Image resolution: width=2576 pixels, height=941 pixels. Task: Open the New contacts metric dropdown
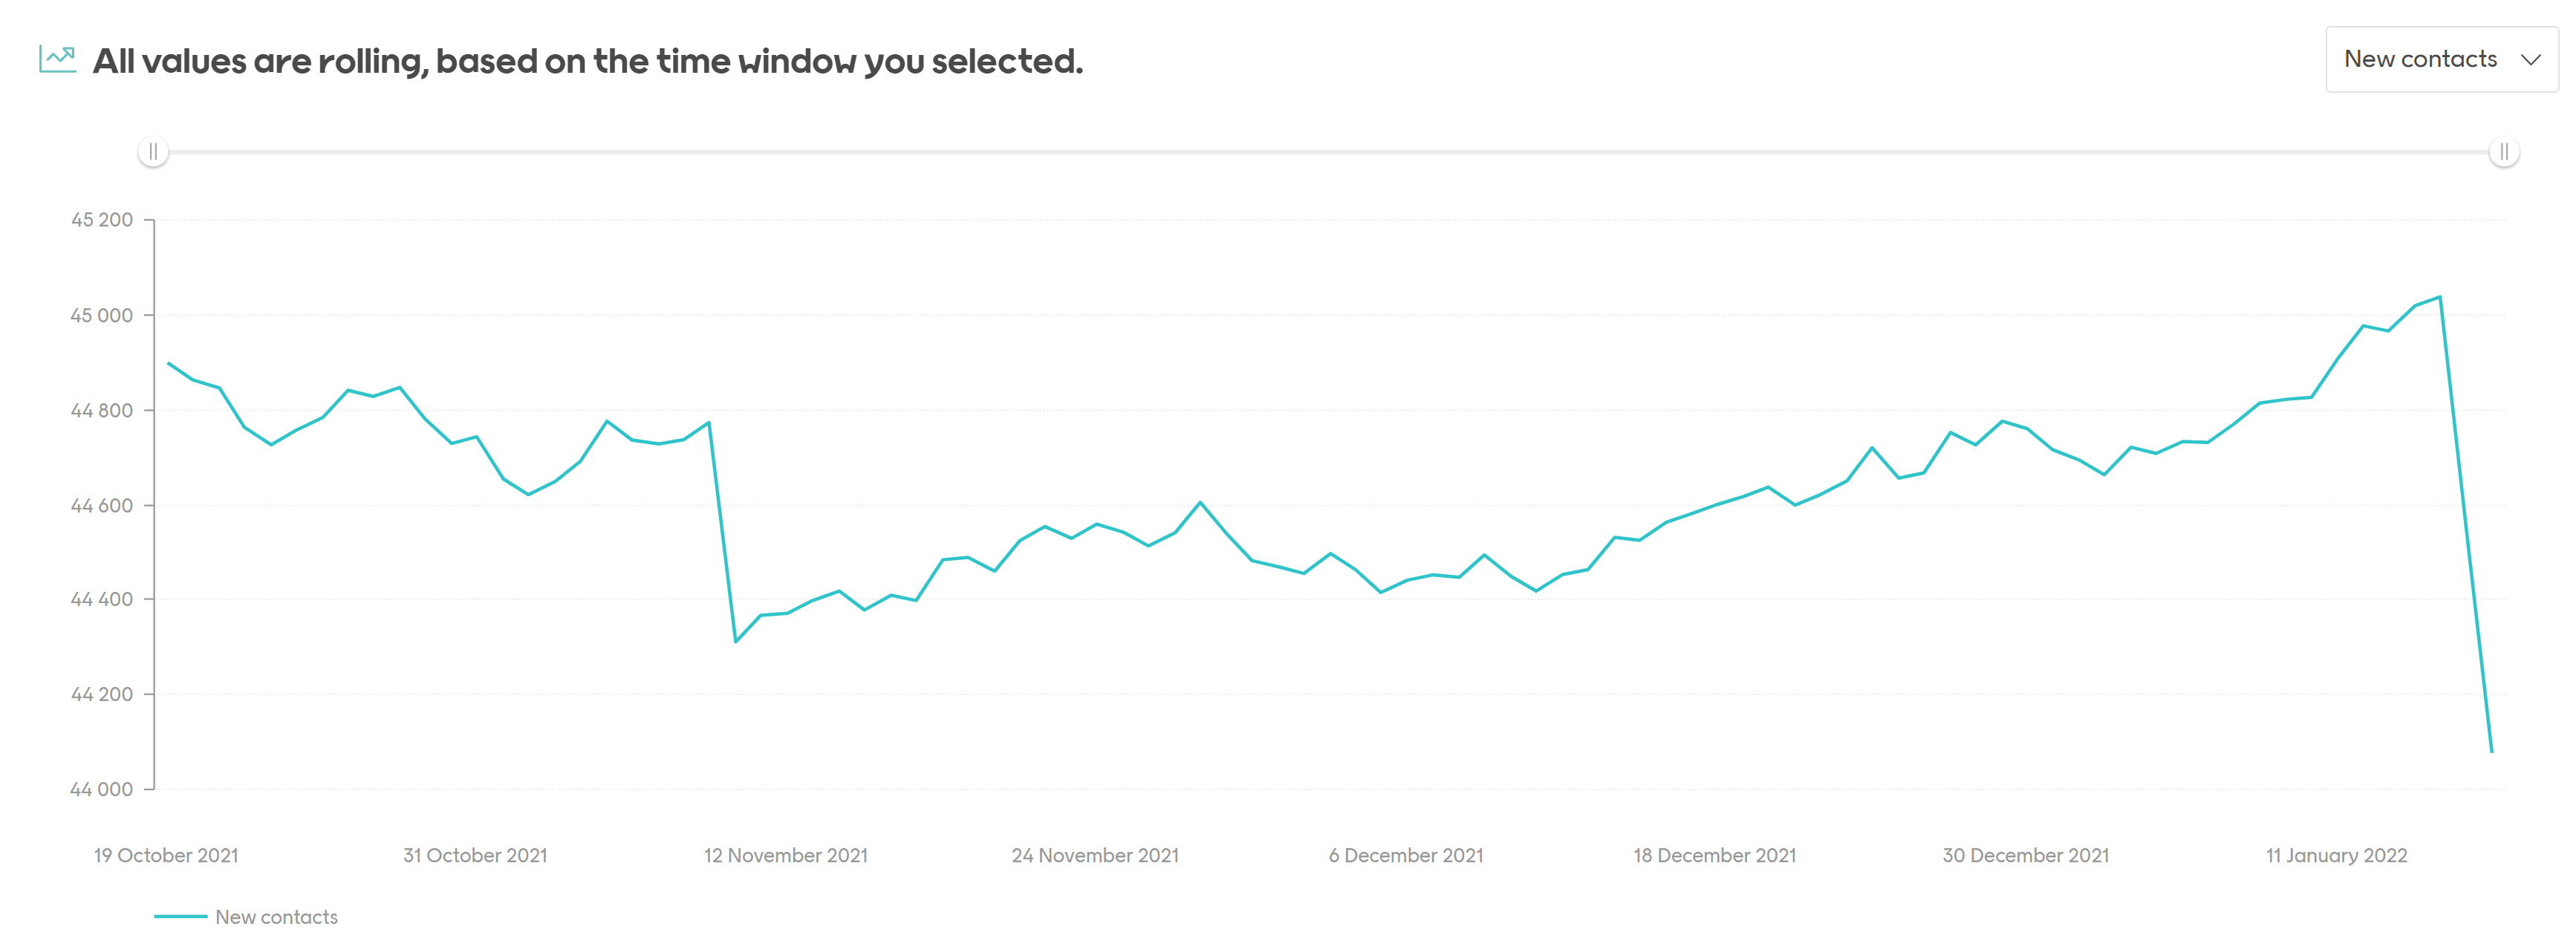2420,59
